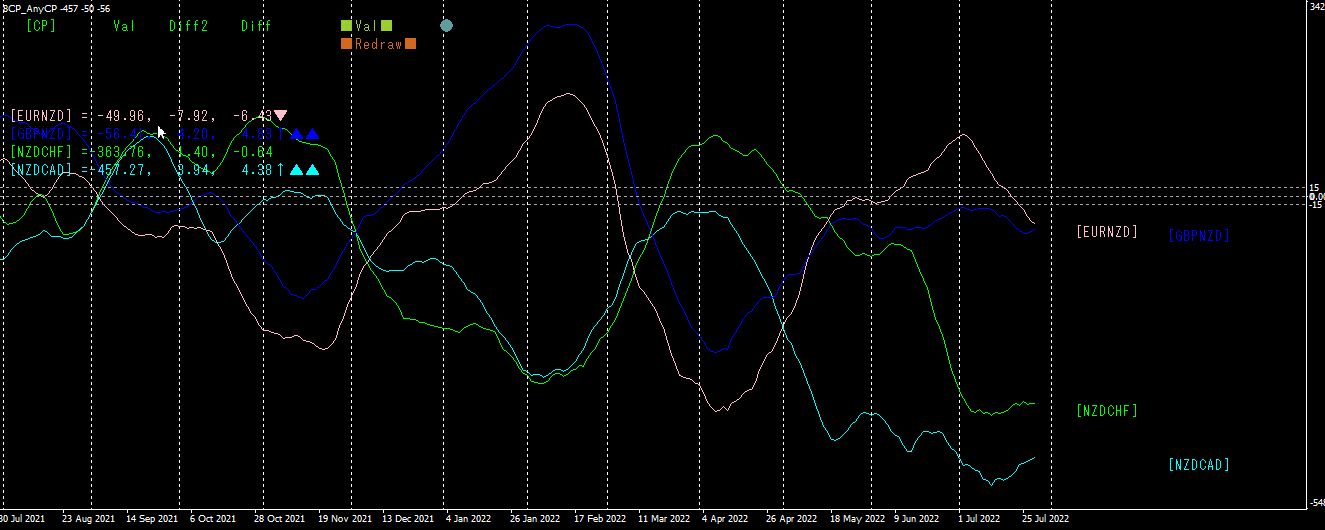1325x530 pixels.
Task: Click the second cyan up triangle on the NZDCAD row
Action: [x=312, y=170]
